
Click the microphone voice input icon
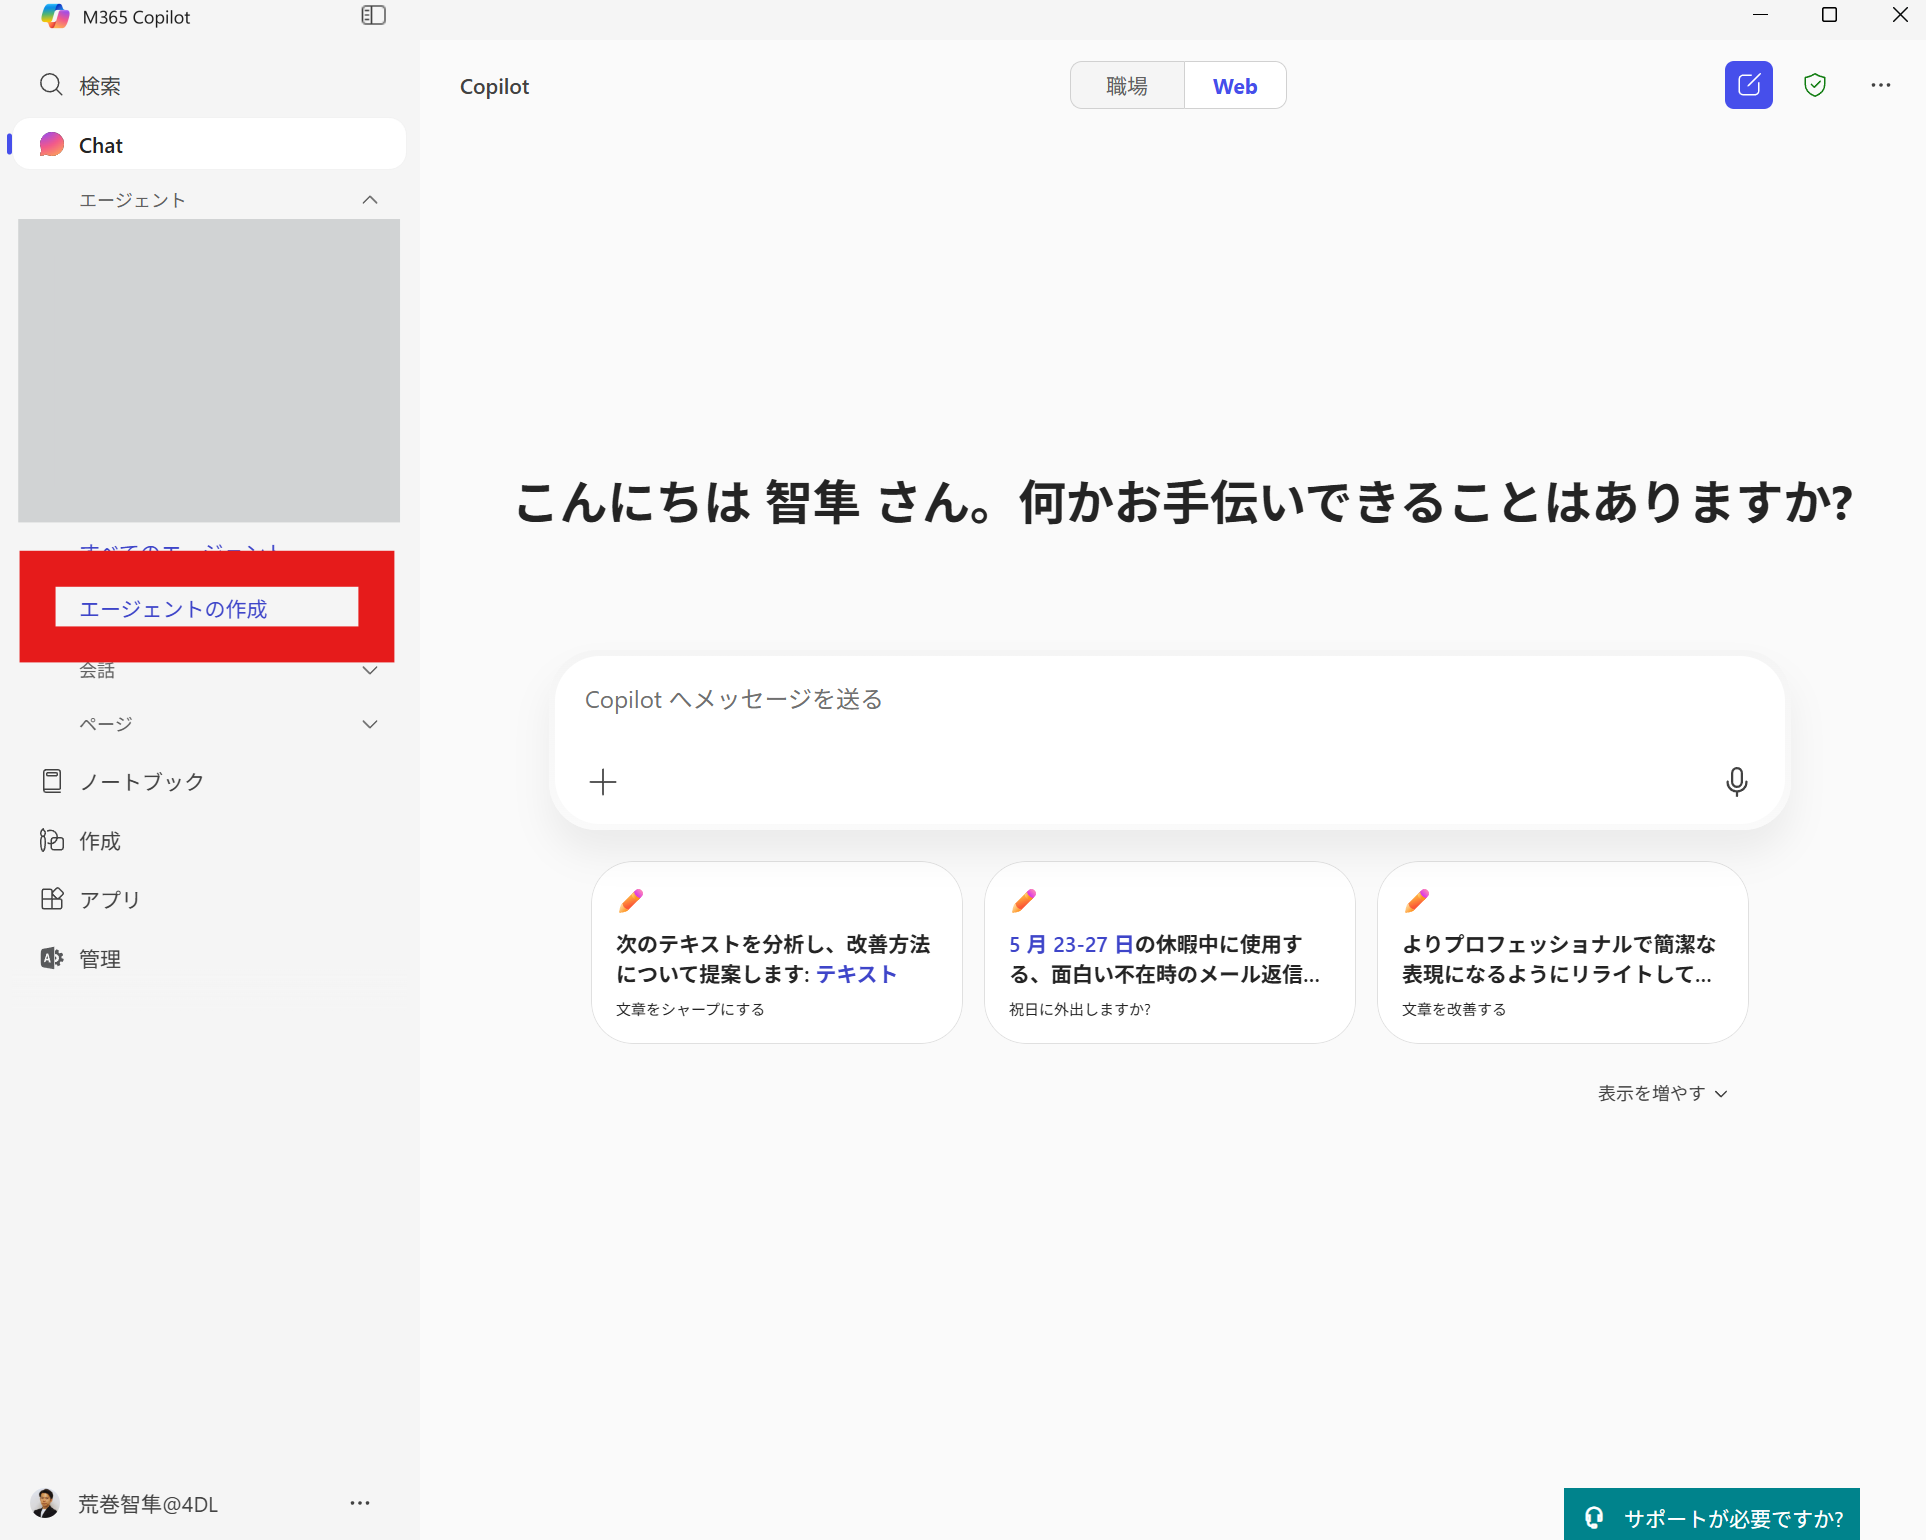pos(1737,781)
